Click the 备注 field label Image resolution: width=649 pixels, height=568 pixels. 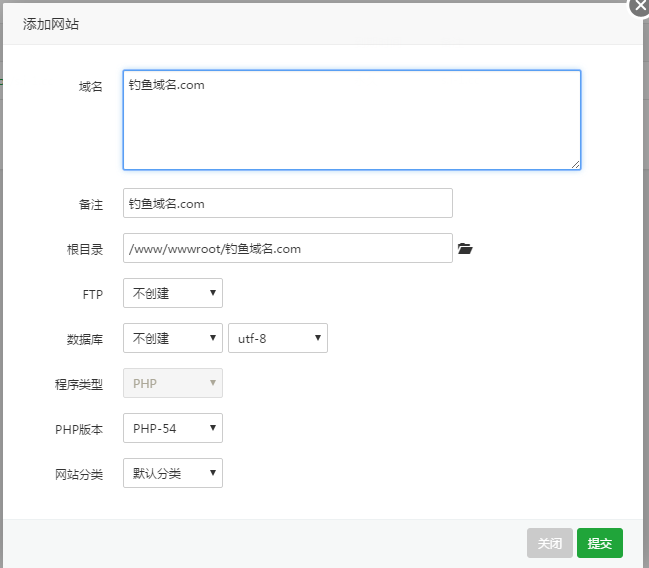90,204
